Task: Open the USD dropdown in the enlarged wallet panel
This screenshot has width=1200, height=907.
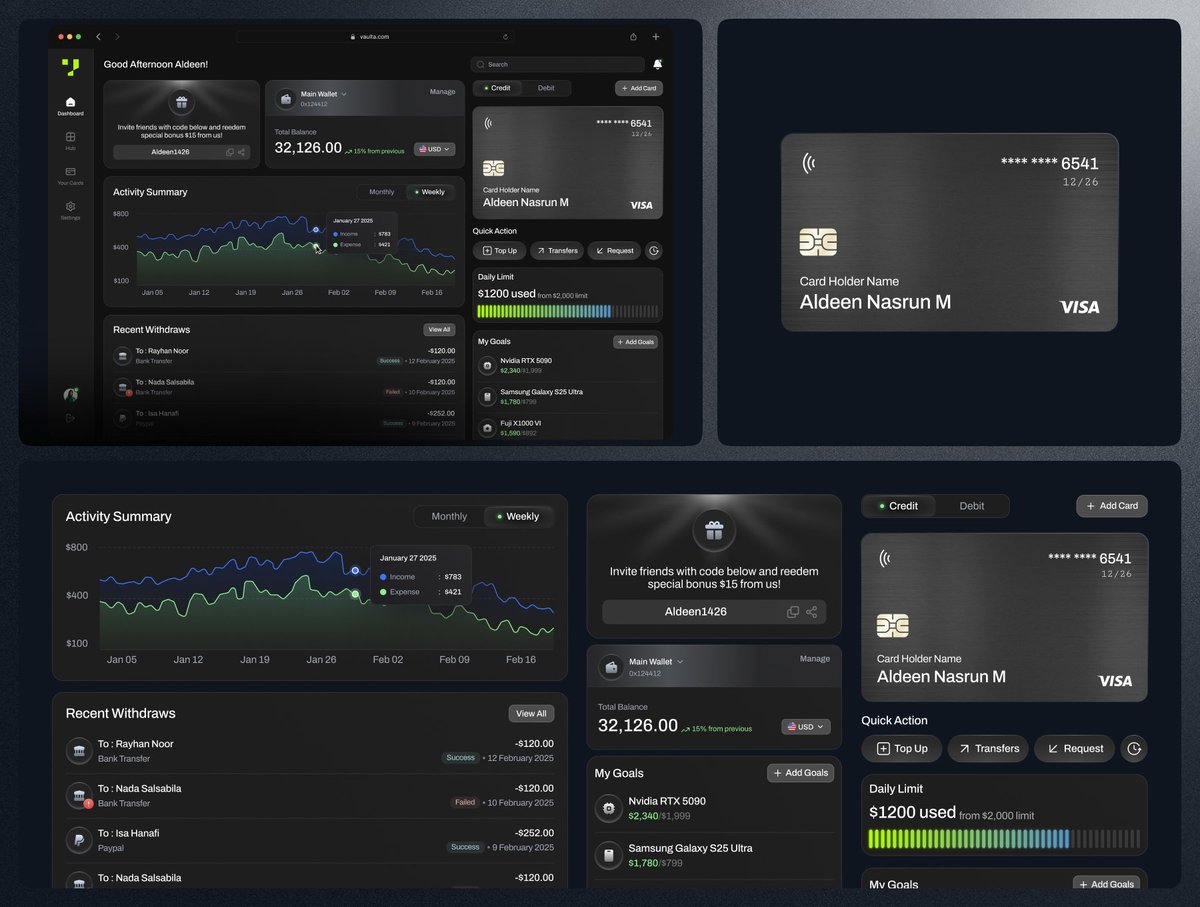Action: click(806, 727)
